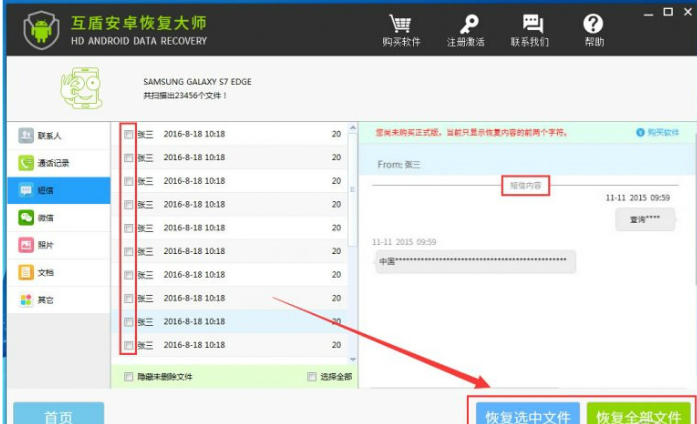
Task: Select the 照片 photo icon
Action: tap(26, 245)
